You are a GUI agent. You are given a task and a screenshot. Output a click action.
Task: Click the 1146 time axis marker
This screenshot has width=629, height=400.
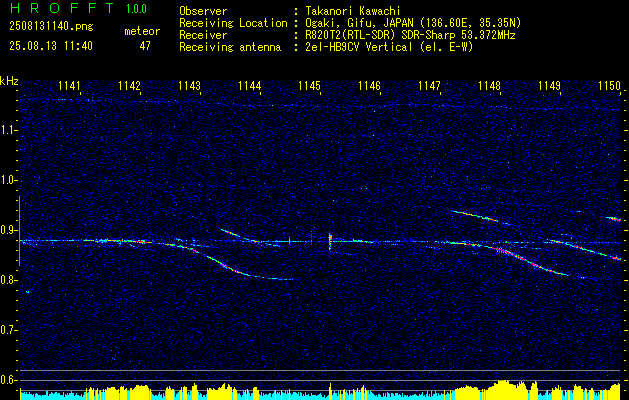tap(369, 86)
